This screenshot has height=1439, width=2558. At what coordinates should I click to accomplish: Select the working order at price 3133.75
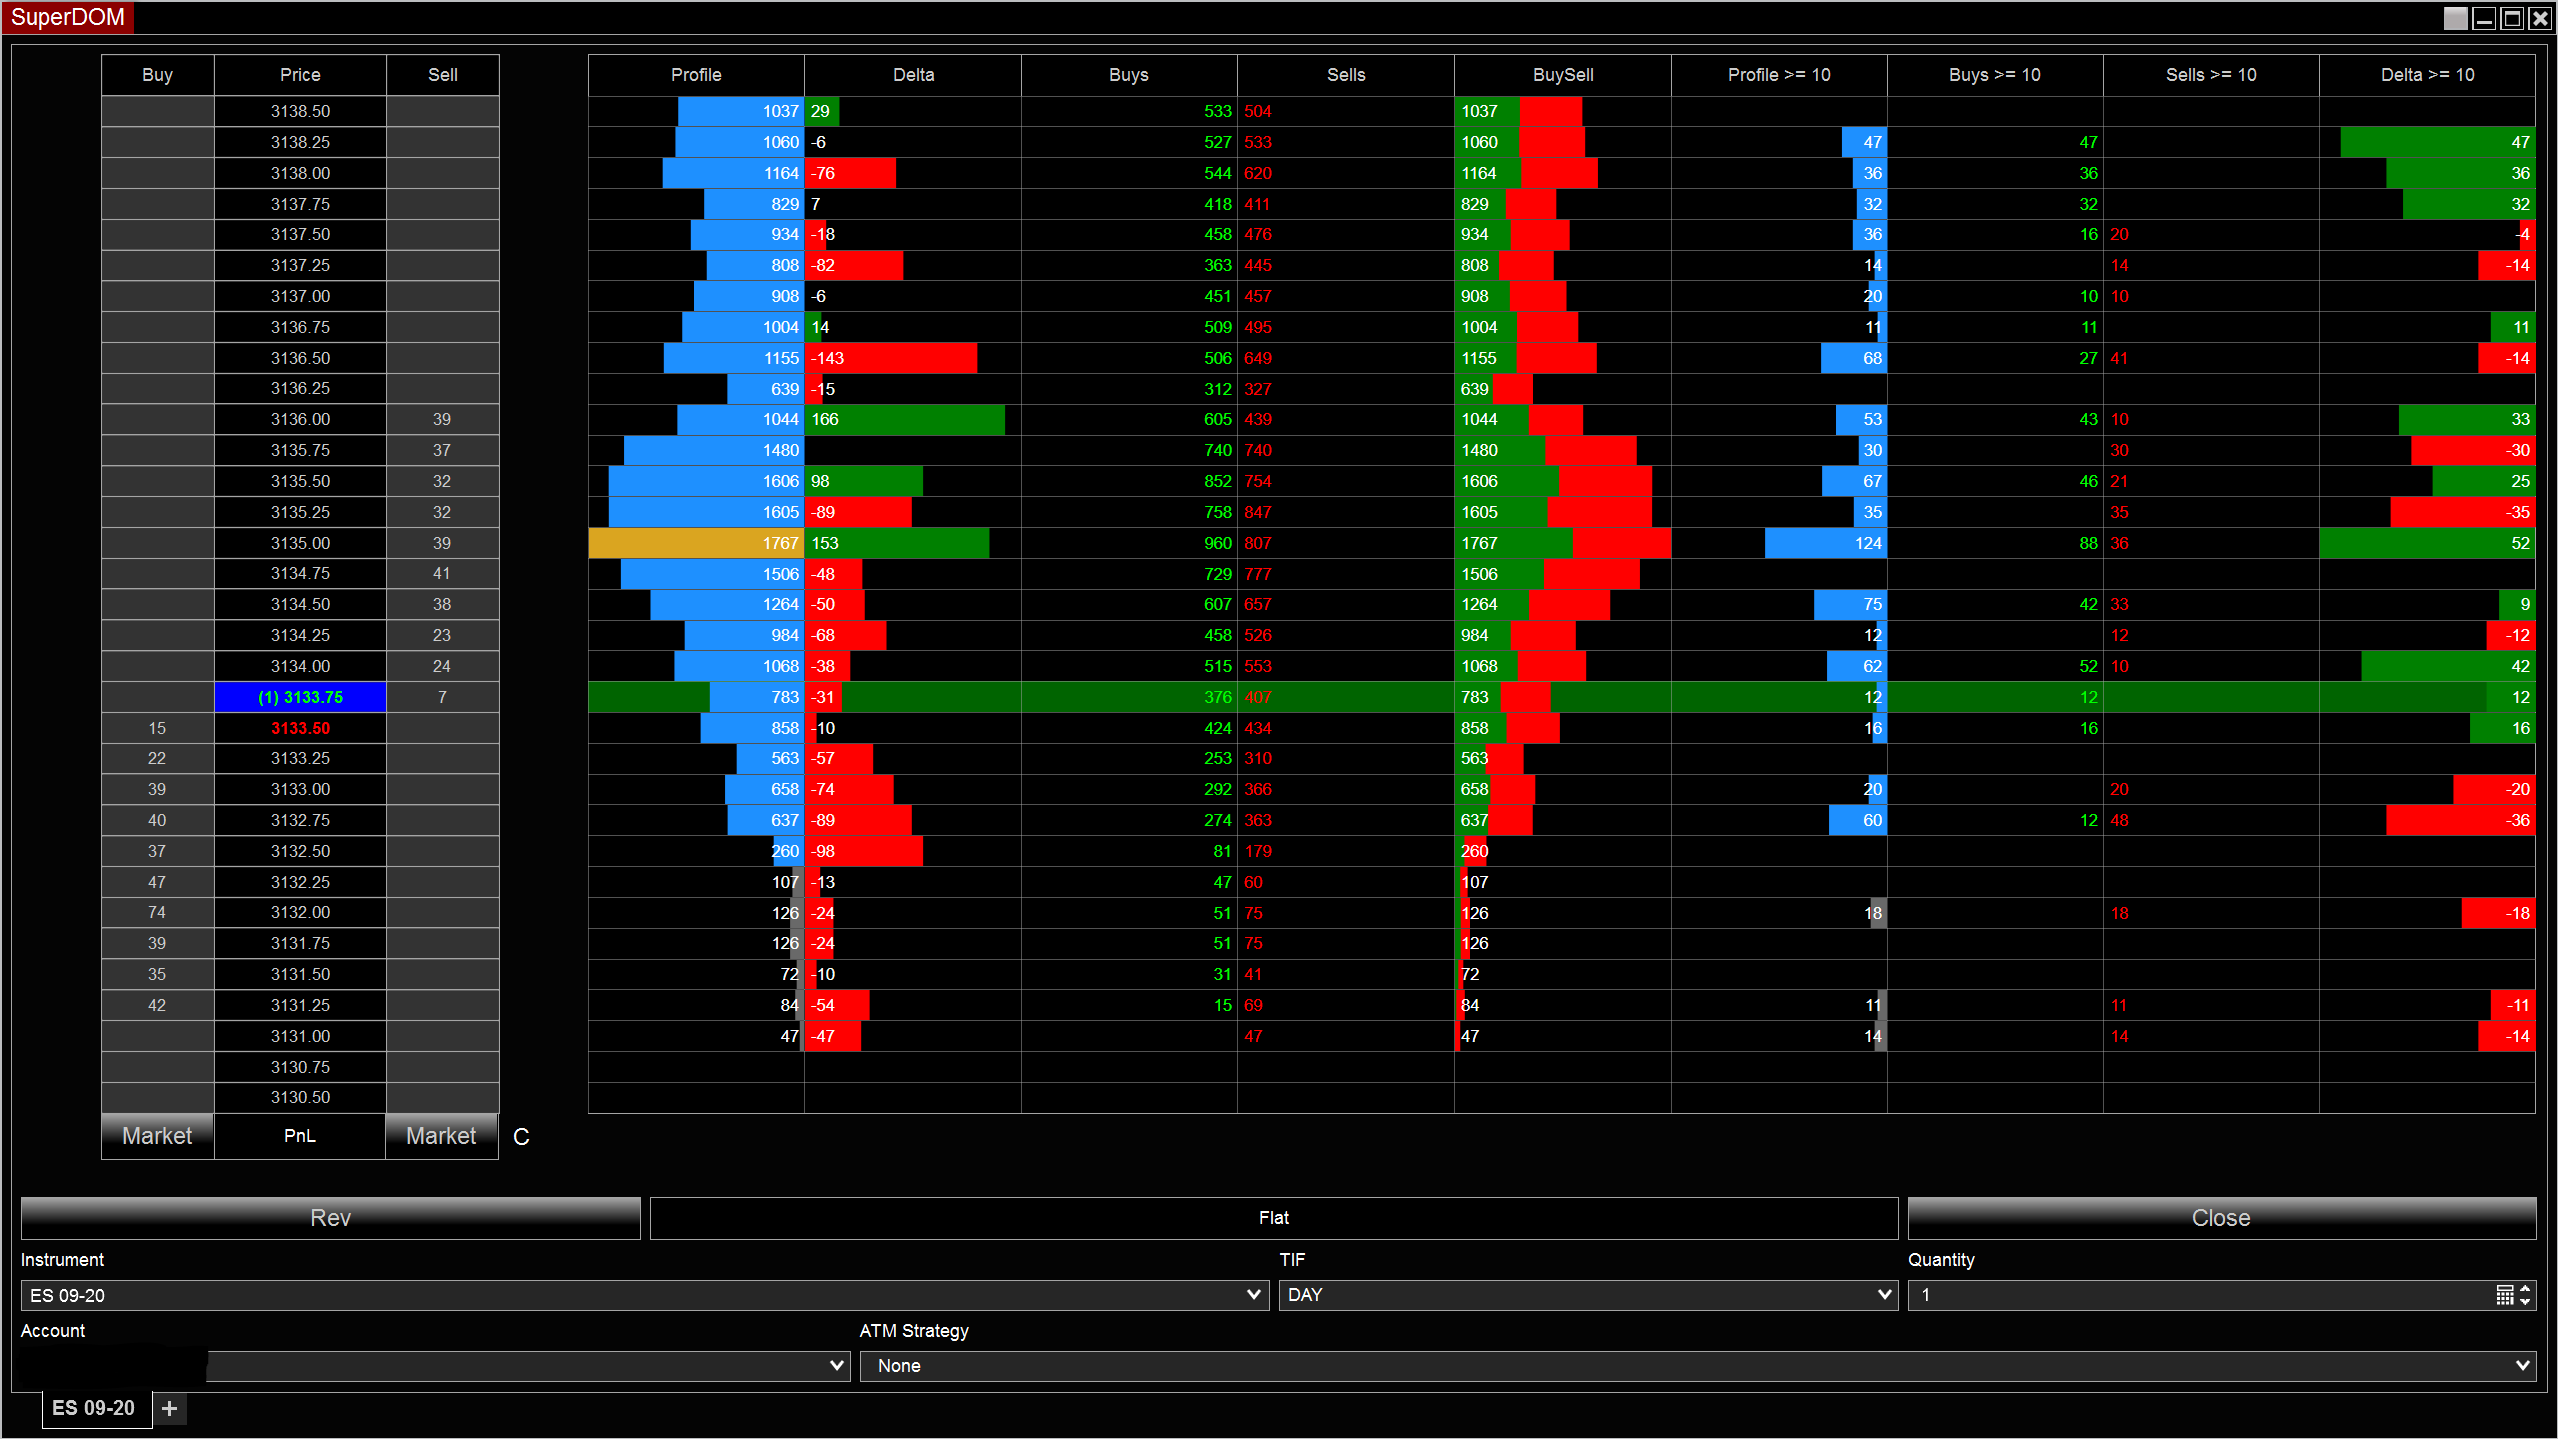click(299, 696)
